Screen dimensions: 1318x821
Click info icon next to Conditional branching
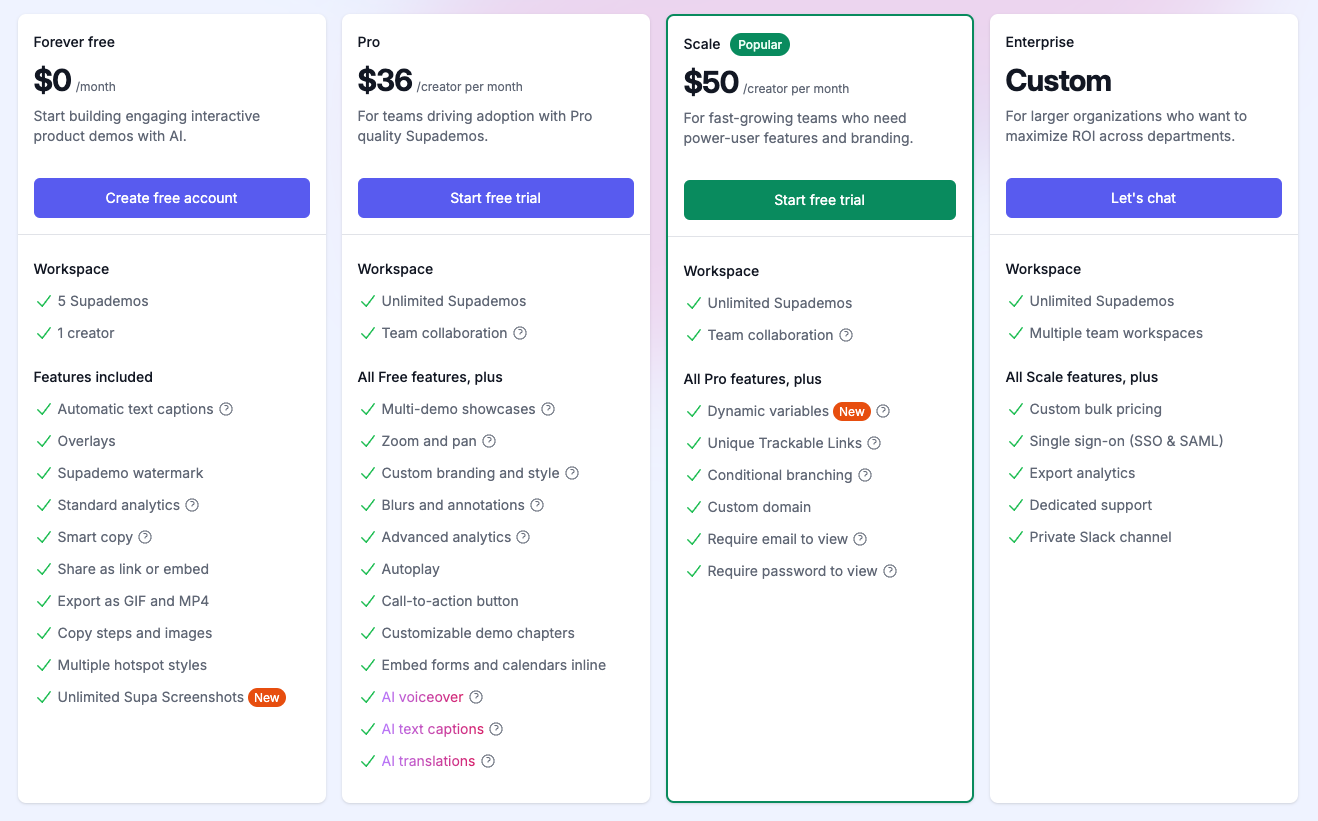point(865,475)
